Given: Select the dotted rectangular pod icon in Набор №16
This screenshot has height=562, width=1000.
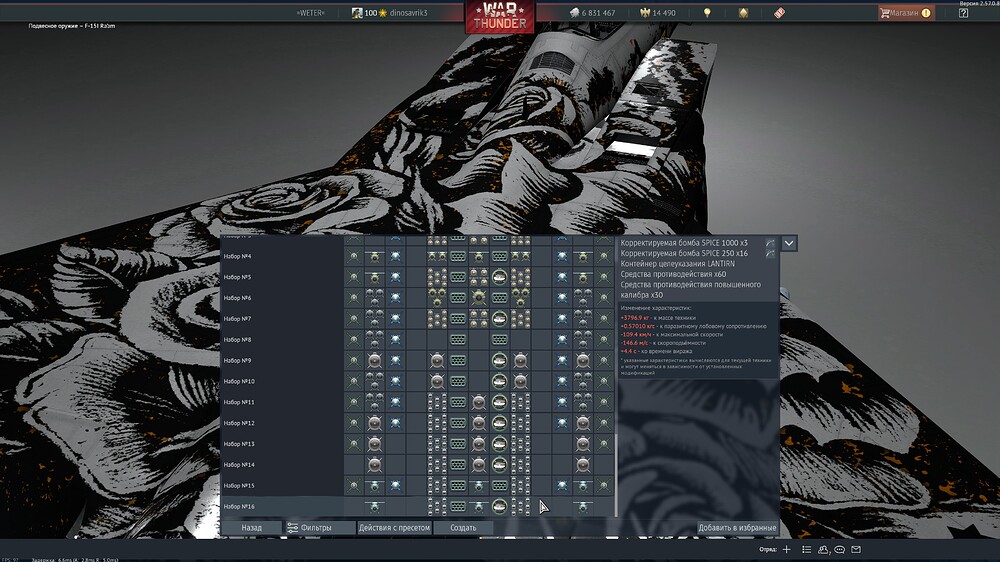Looking at the screenshot, I should pyautogui.click(x=458, y=507).
